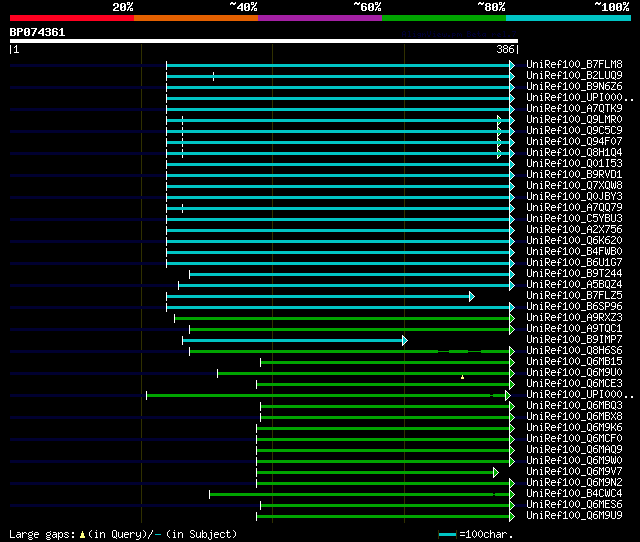Select the UniRef100_B9RVD1 label
640x542 pixels.
(574, 175)
